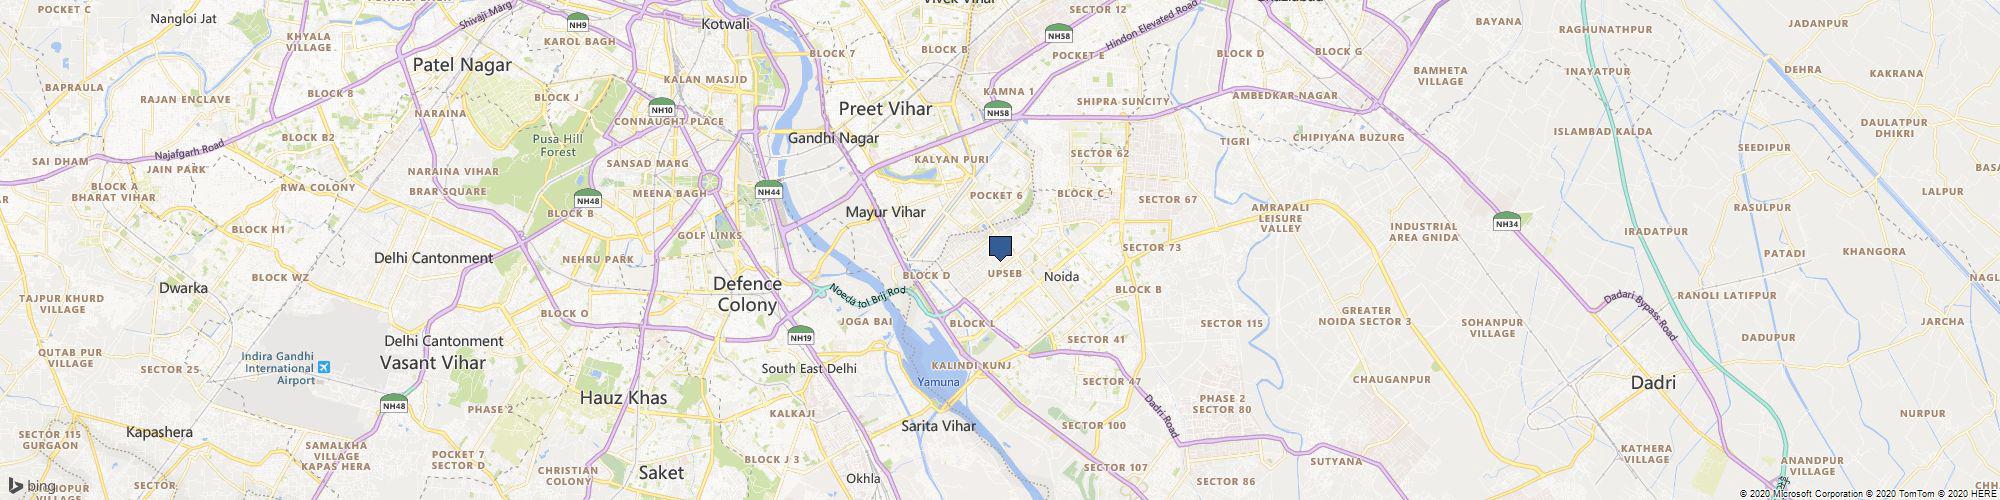
Task: Click the blue location pin near UPSEB
Action: pyautogui.click(x=1000, y=248)
